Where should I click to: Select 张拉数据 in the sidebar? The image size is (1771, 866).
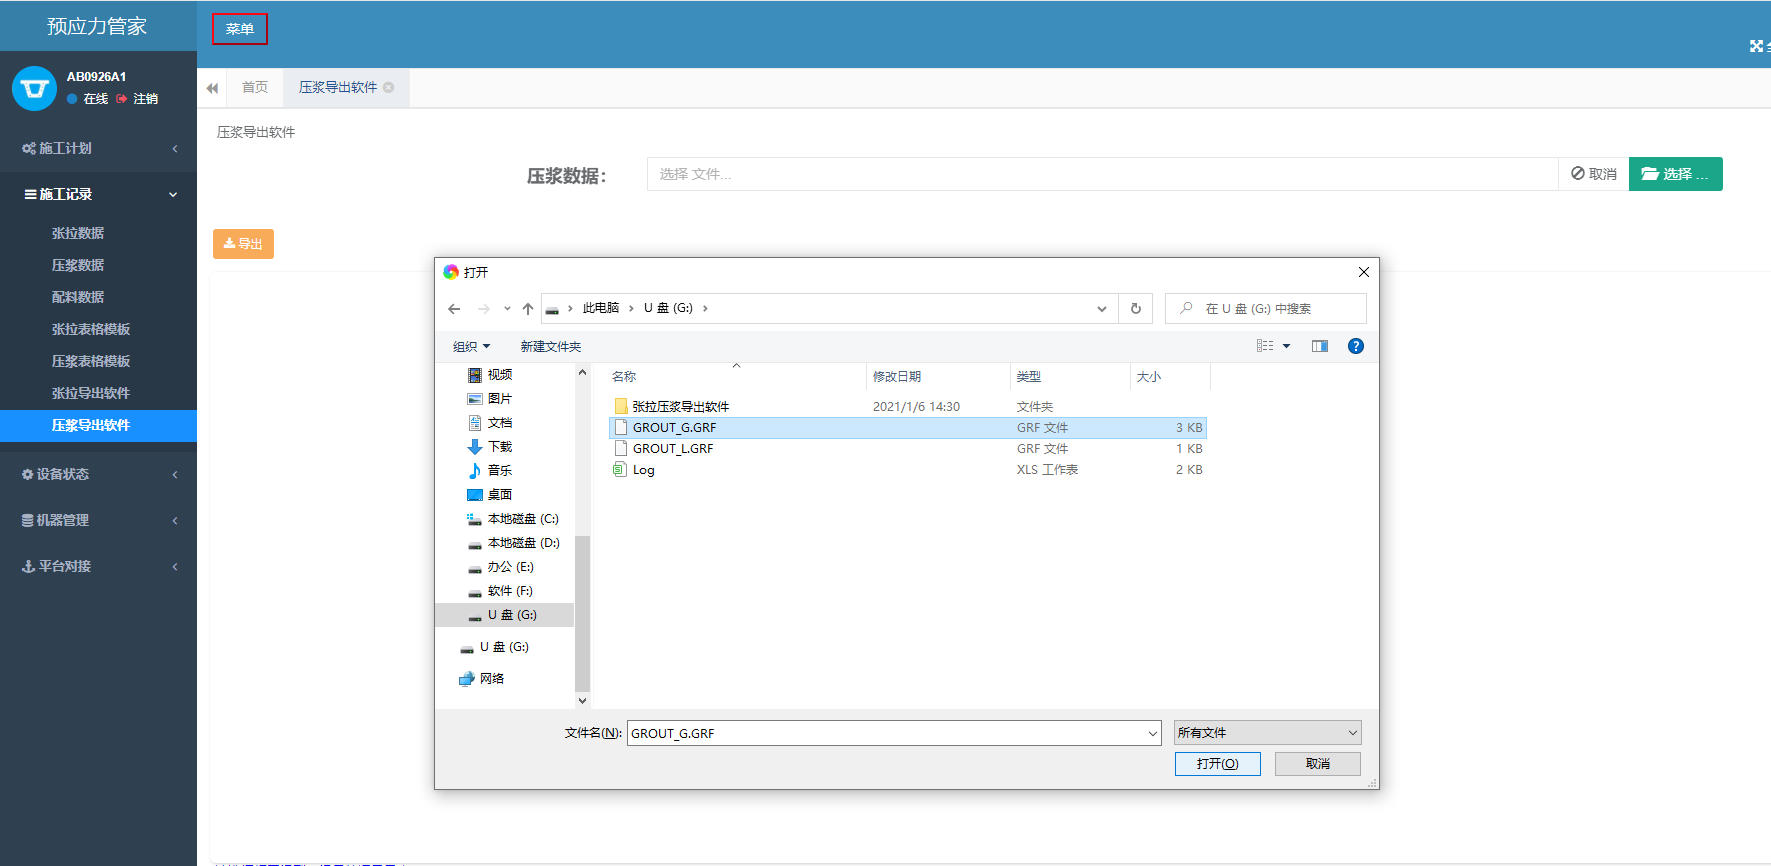78,233
